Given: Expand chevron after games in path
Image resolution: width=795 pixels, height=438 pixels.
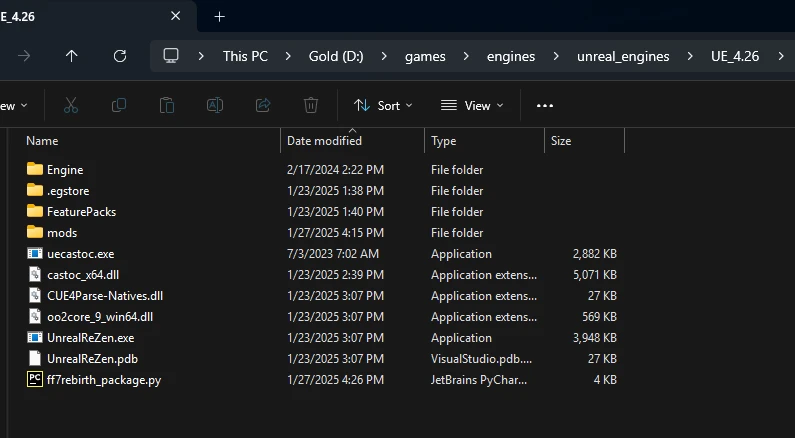Looking at the screenshot, I should [x=466, y=56].
